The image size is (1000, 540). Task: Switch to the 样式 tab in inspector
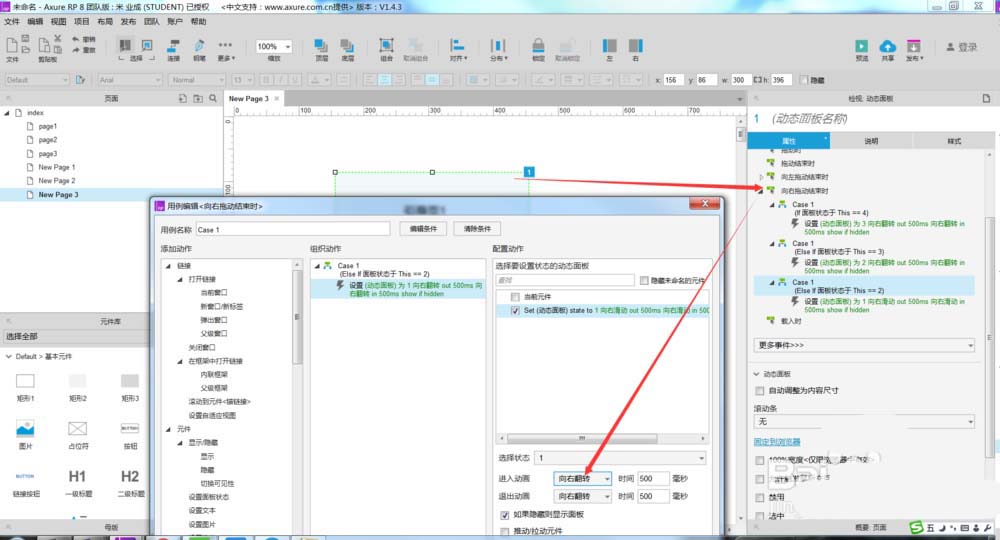954,141
